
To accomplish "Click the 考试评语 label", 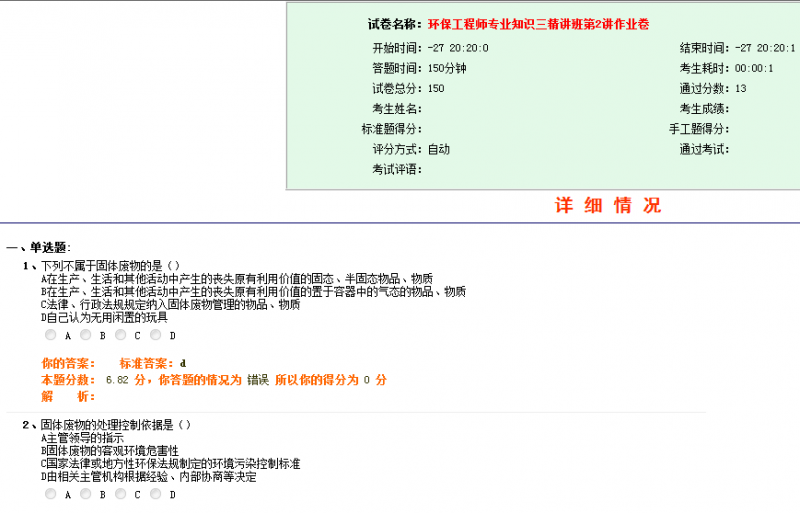I will coord(397,169).
